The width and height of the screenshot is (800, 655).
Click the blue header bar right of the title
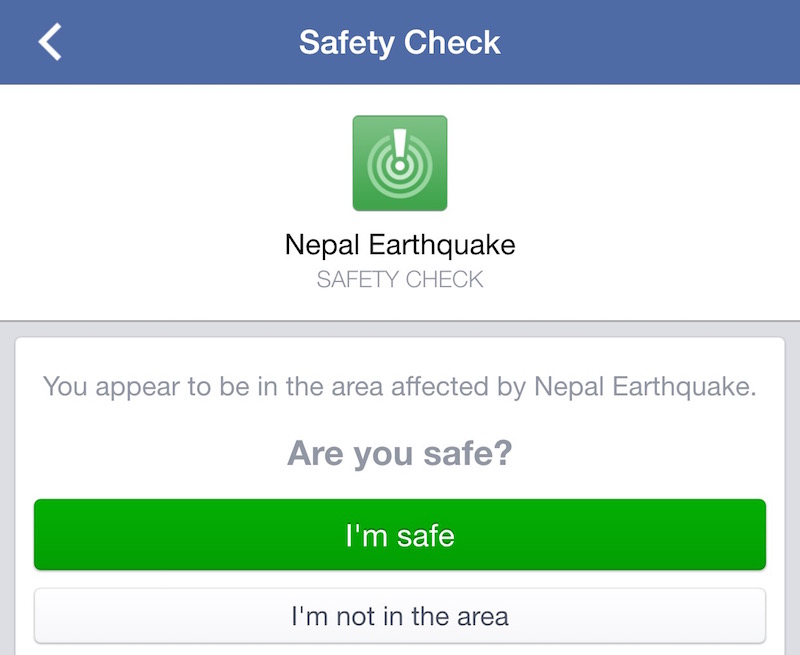point(650,43)
